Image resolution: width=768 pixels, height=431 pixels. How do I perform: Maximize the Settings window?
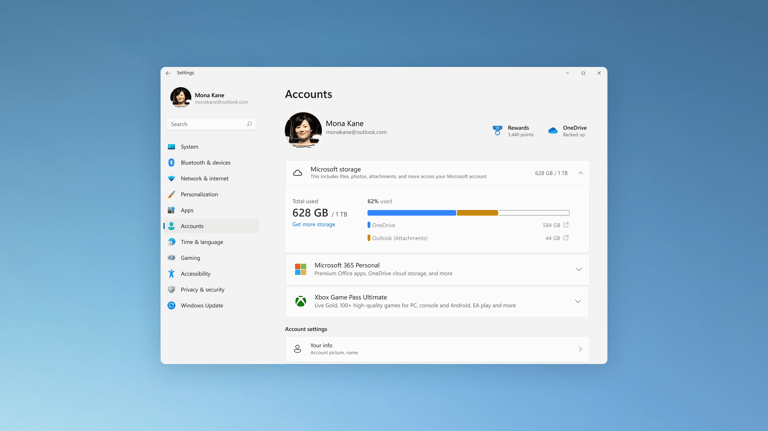point(583,73)
